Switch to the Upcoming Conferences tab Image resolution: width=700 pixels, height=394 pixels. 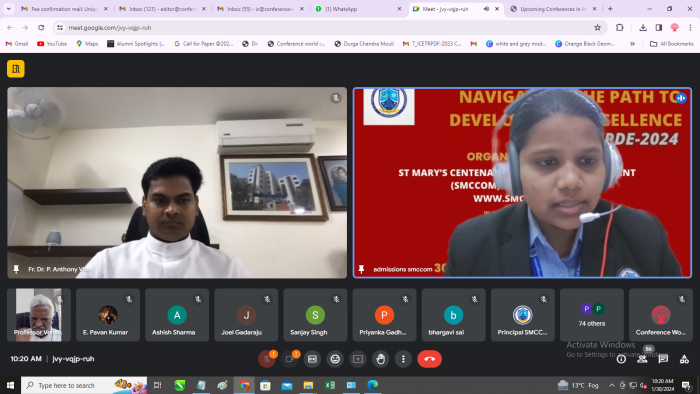click(554, 9)
